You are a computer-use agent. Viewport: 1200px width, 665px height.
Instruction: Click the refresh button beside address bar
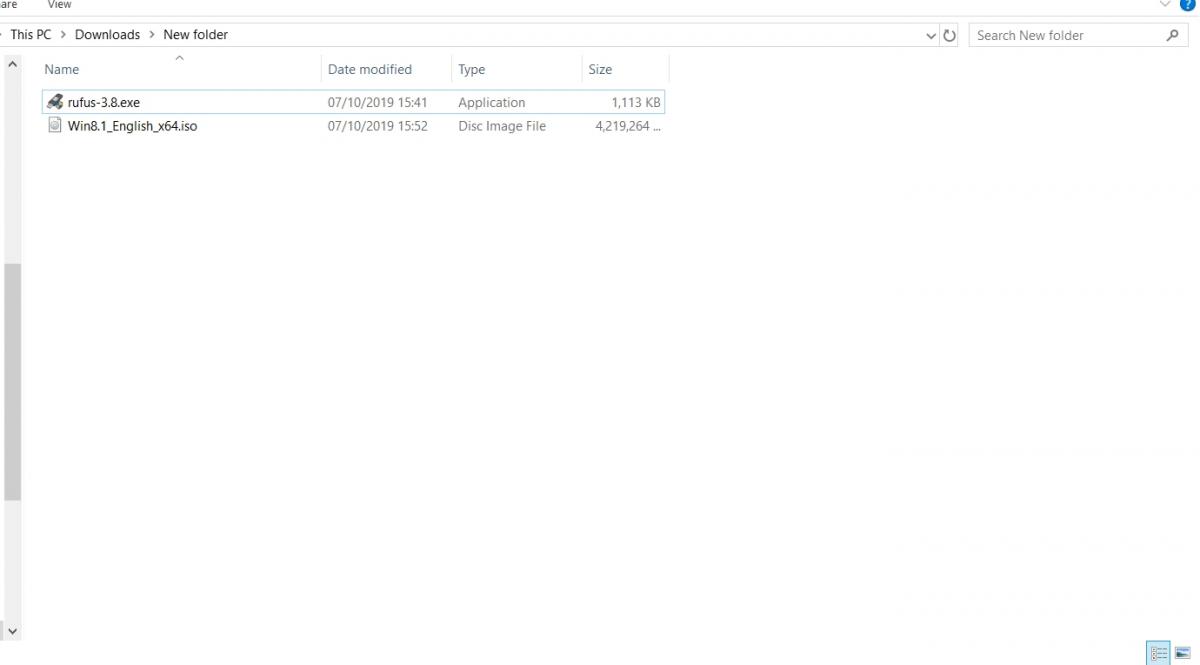[949, 35]
